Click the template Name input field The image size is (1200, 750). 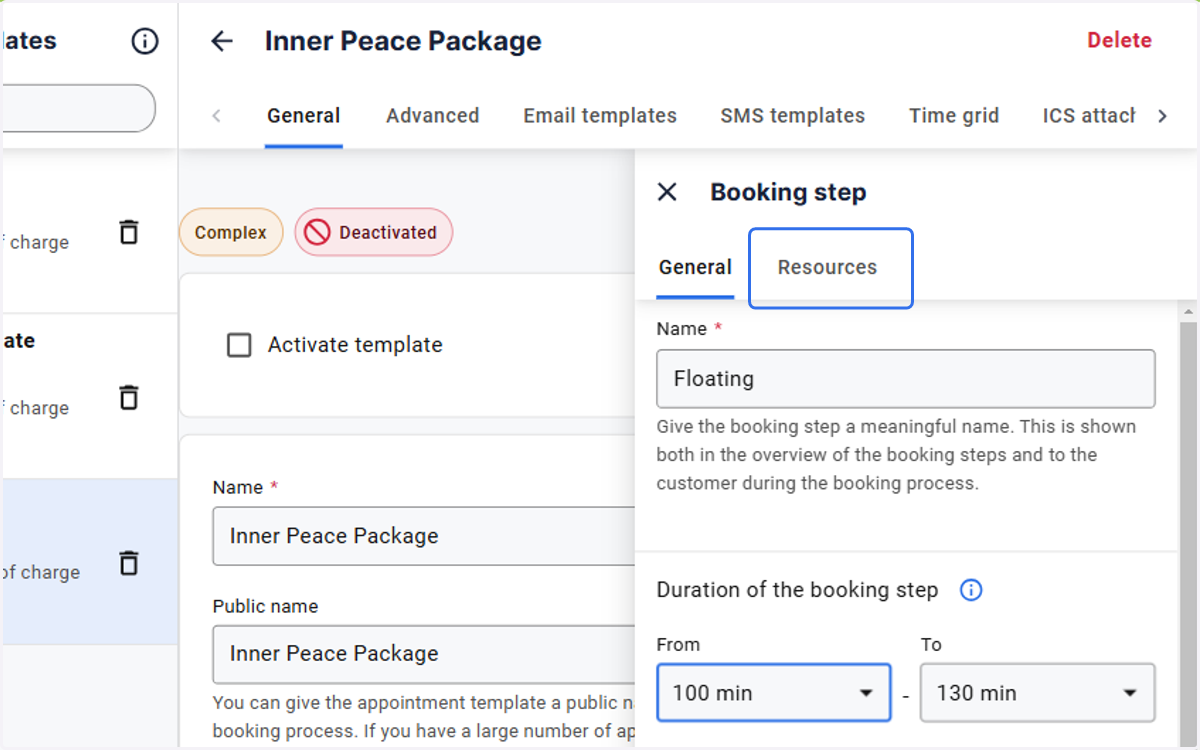424,536
